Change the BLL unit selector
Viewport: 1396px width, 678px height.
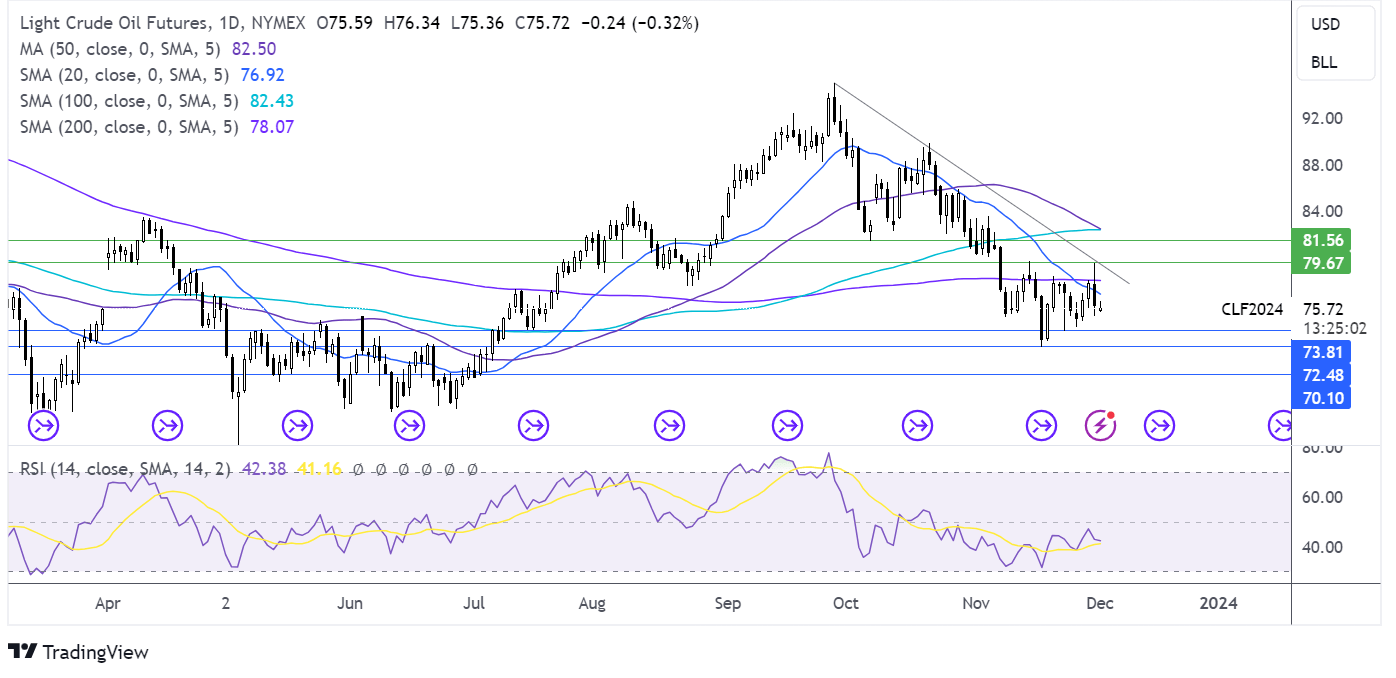click(x=1324, y=62)
